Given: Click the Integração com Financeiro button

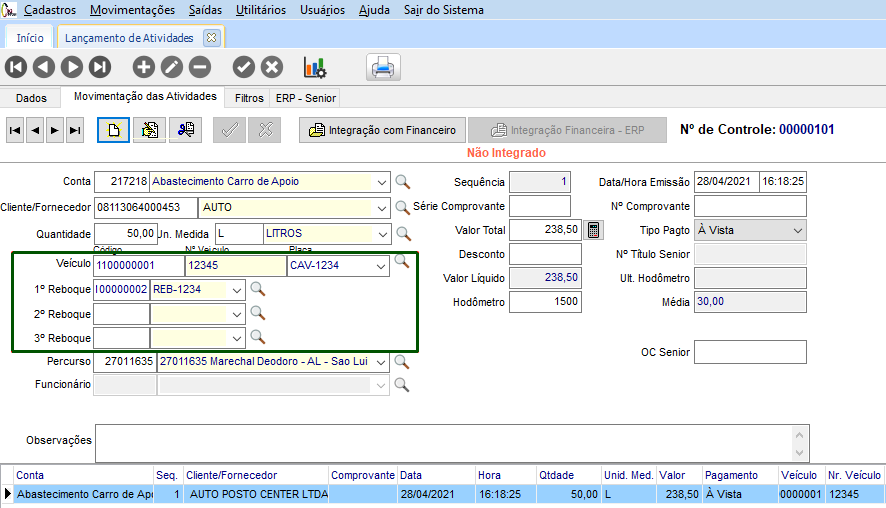Looking at the screenshot, I should [382, 130].
